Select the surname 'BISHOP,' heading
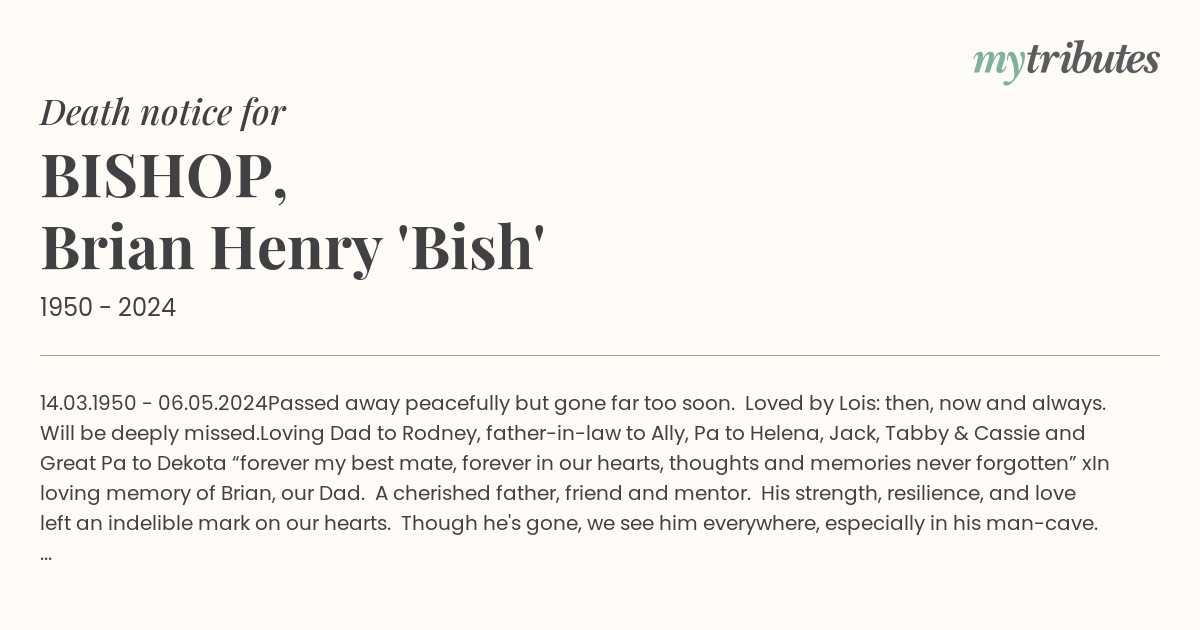 164,176
